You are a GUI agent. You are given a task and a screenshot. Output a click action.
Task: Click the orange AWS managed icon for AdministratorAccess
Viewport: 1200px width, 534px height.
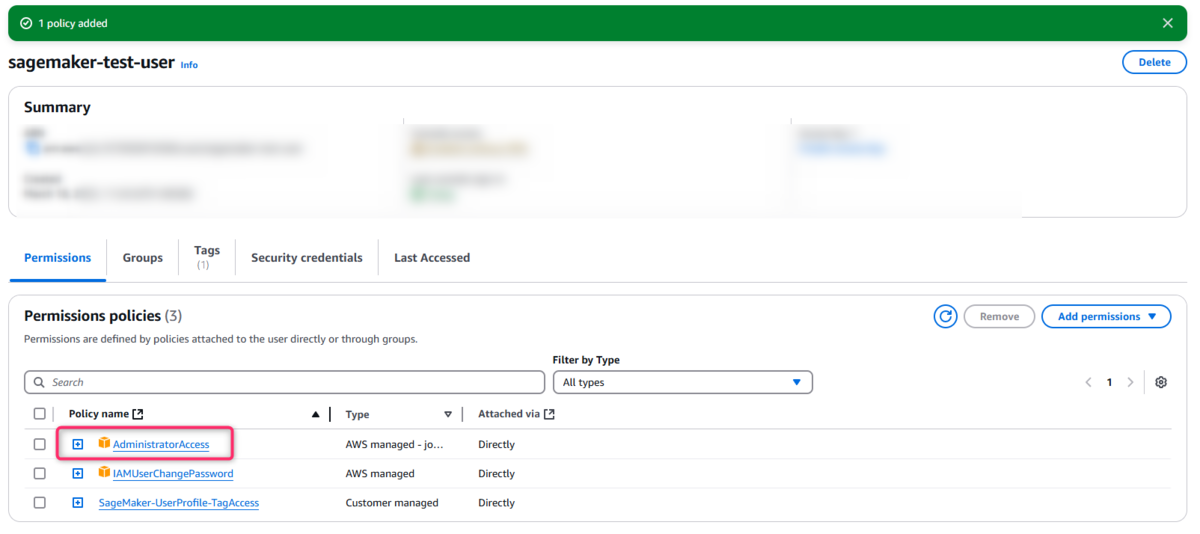coord(104,443)
